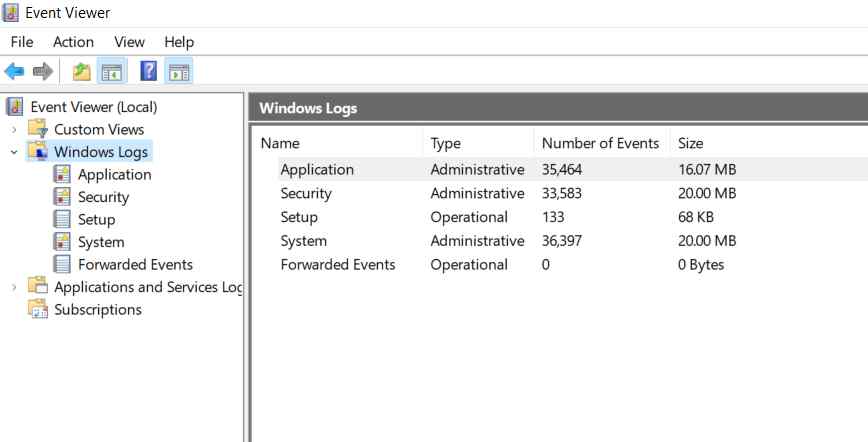Select Forwarded Events in the tree
This screenshot has height=442, width=868.
coord(135,265)
